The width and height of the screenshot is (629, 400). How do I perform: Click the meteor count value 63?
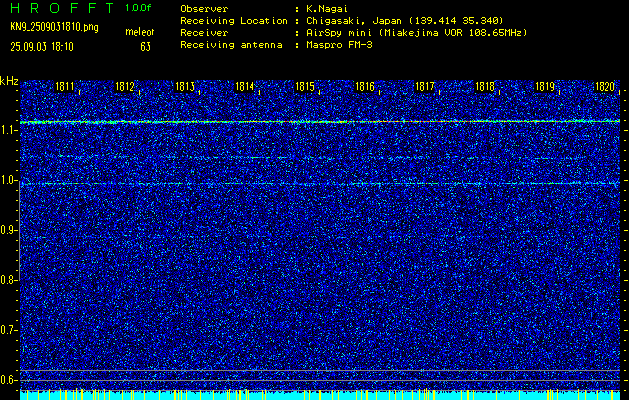point(146,47)
